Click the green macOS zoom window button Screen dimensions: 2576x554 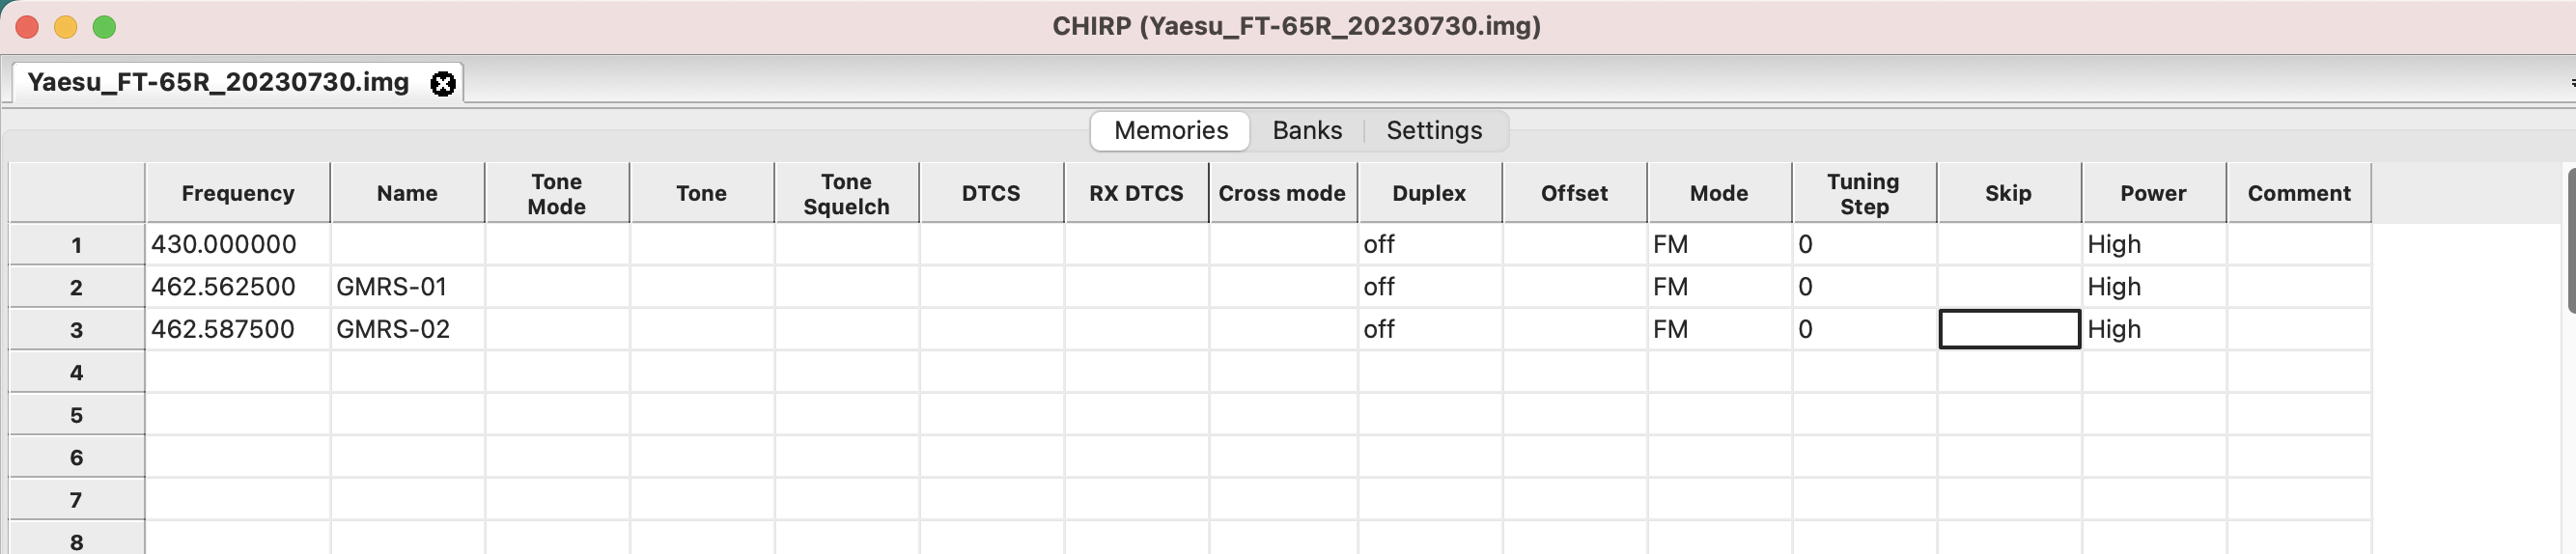pyautogui.click(x=104, y=27)
